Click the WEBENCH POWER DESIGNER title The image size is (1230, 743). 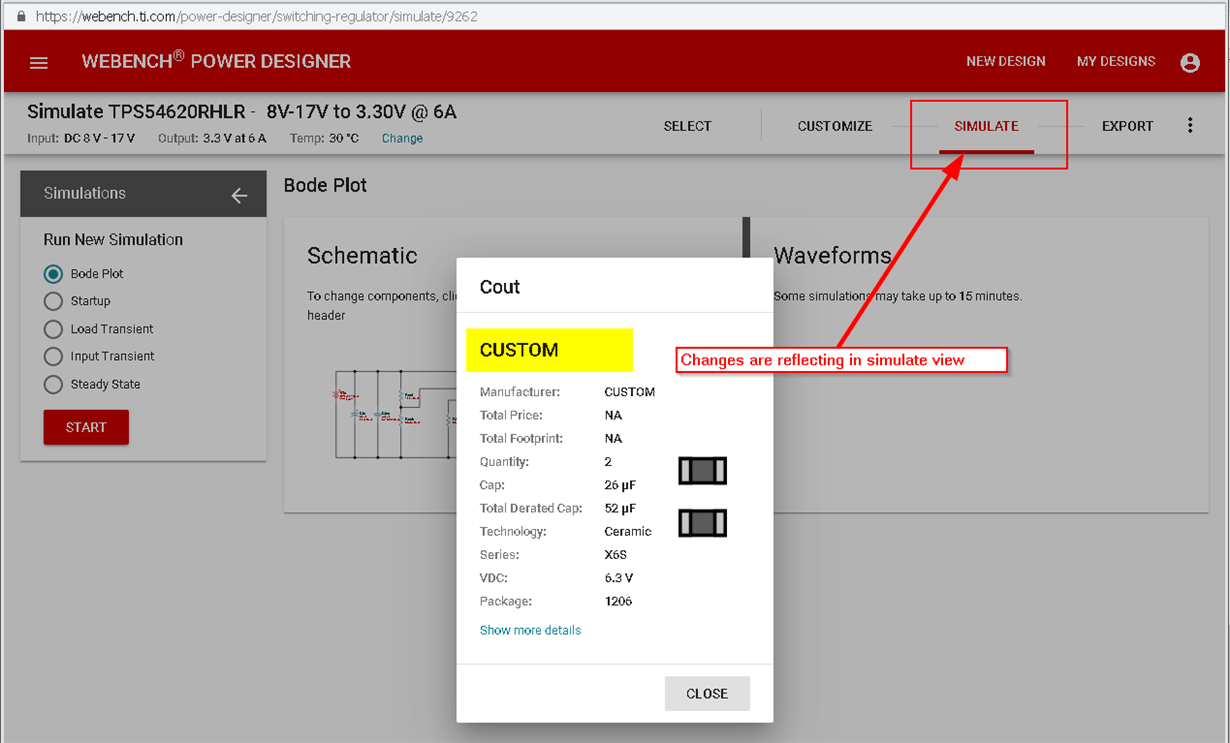point(216,61)
